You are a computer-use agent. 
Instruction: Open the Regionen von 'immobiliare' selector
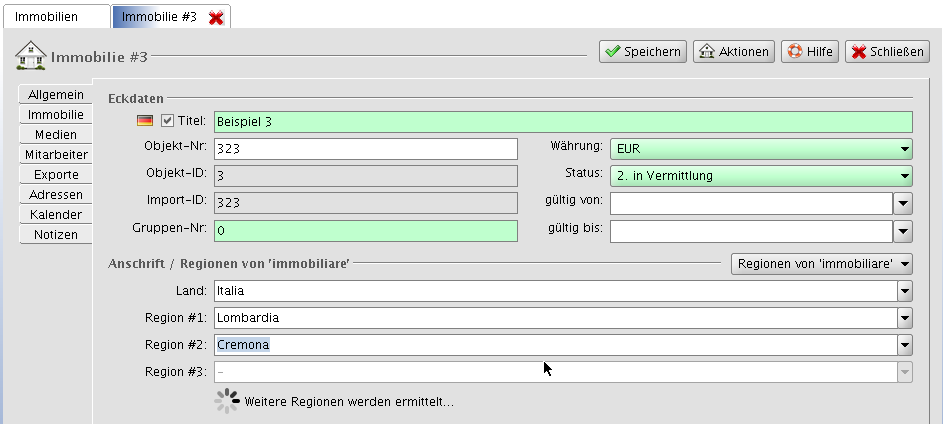click(822, 264)
